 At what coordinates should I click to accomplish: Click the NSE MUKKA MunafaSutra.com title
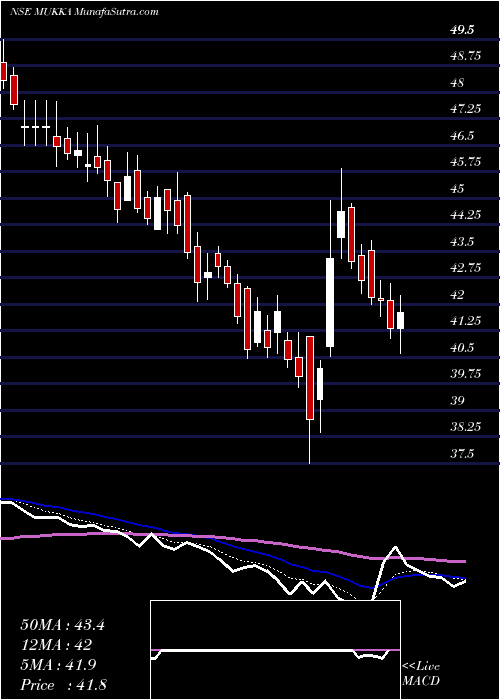(84, 12)
